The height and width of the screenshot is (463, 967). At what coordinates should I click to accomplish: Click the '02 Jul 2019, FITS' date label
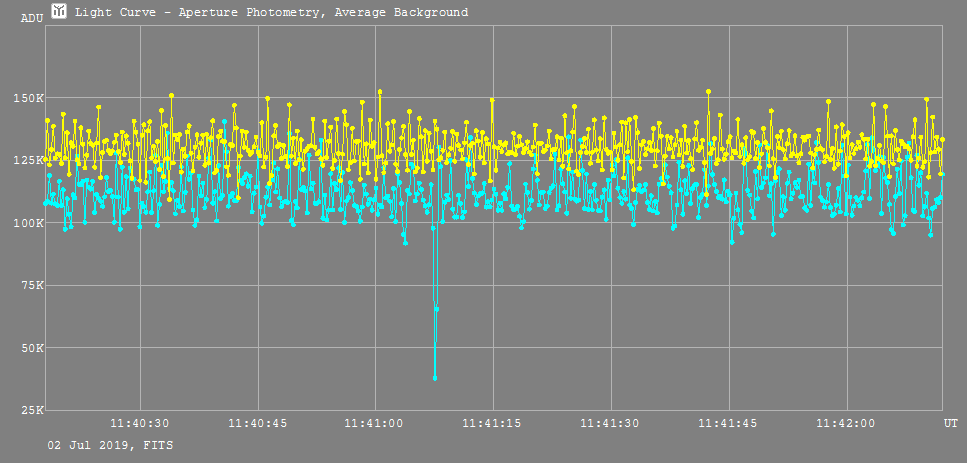110,445
